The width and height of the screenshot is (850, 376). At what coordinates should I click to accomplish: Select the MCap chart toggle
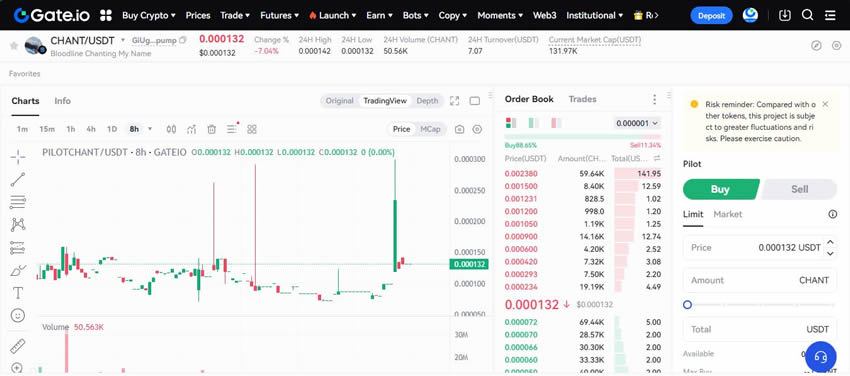(x=430, y=129)
